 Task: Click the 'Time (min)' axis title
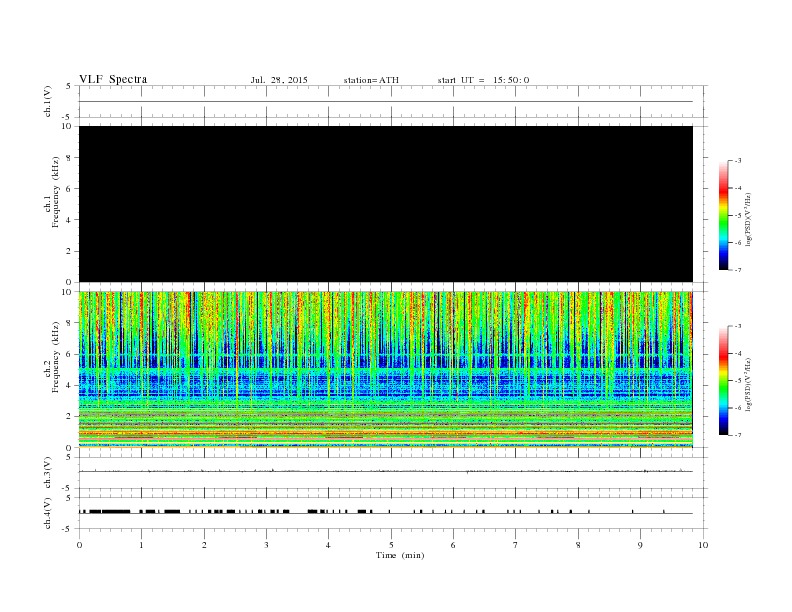click(x=400, y=555)
